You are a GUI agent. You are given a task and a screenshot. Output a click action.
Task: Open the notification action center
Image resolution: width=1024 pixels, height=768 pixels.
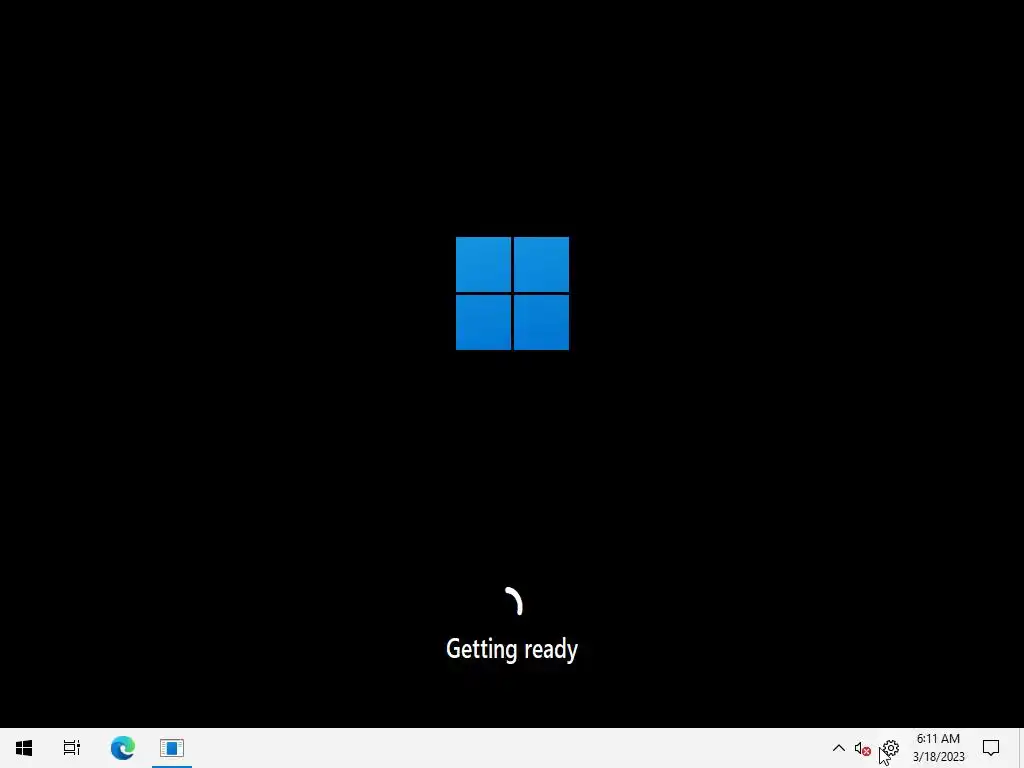(x=991, y=748)
